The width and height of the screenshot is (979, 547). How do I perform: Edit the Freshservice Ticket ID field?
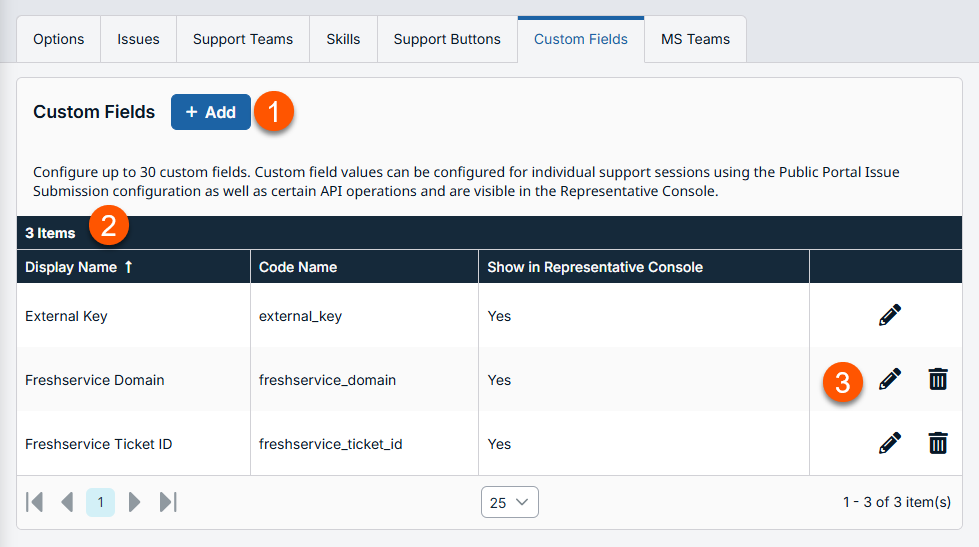tap(889, 443)
